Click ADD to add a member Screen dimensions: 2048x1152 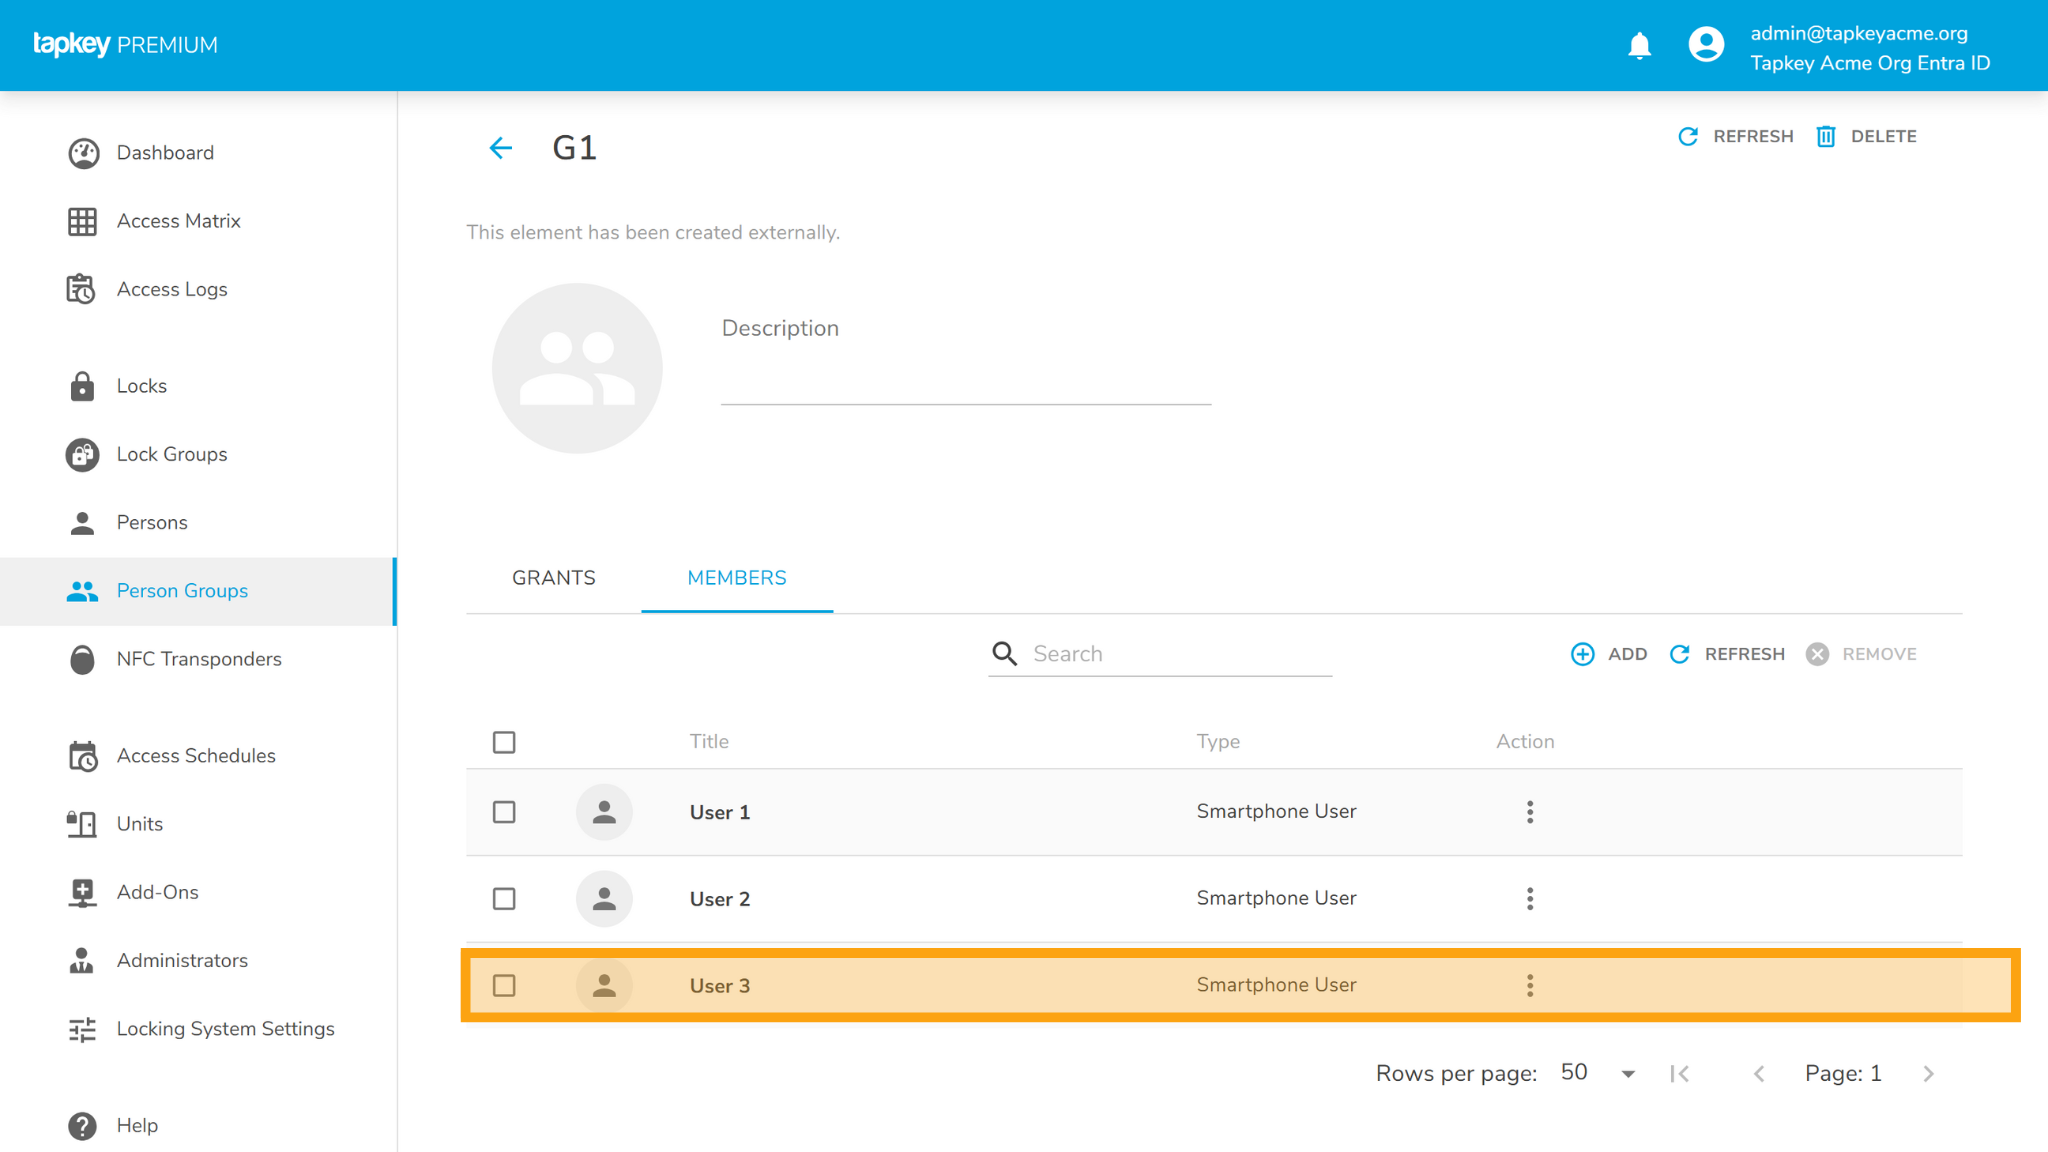click(1609, 654)
